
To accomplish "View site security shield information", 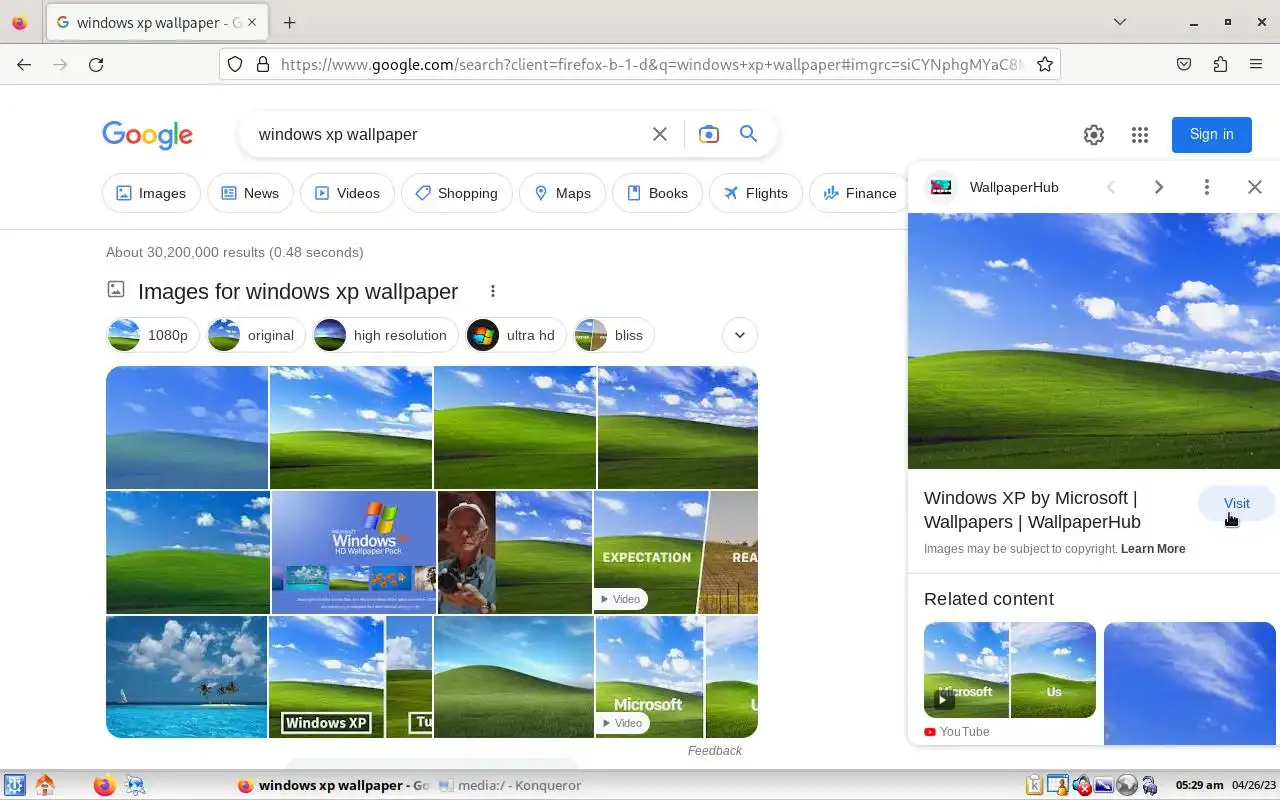I will pos(235,64).
